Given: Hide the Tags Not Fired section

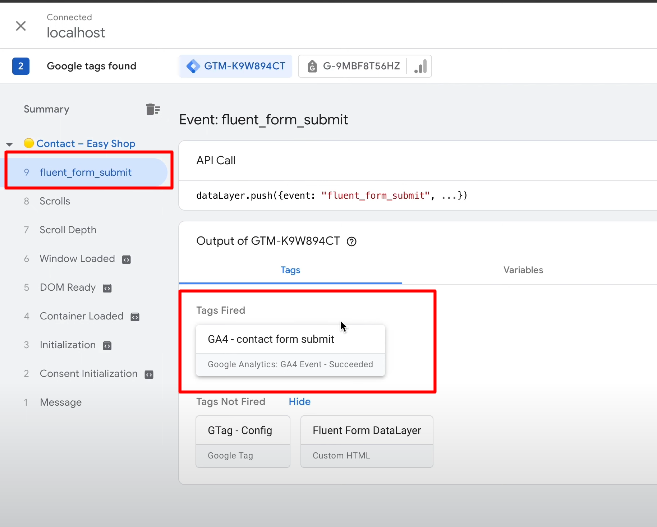Looking at the screenshot, I should click(x=300, y=401).
